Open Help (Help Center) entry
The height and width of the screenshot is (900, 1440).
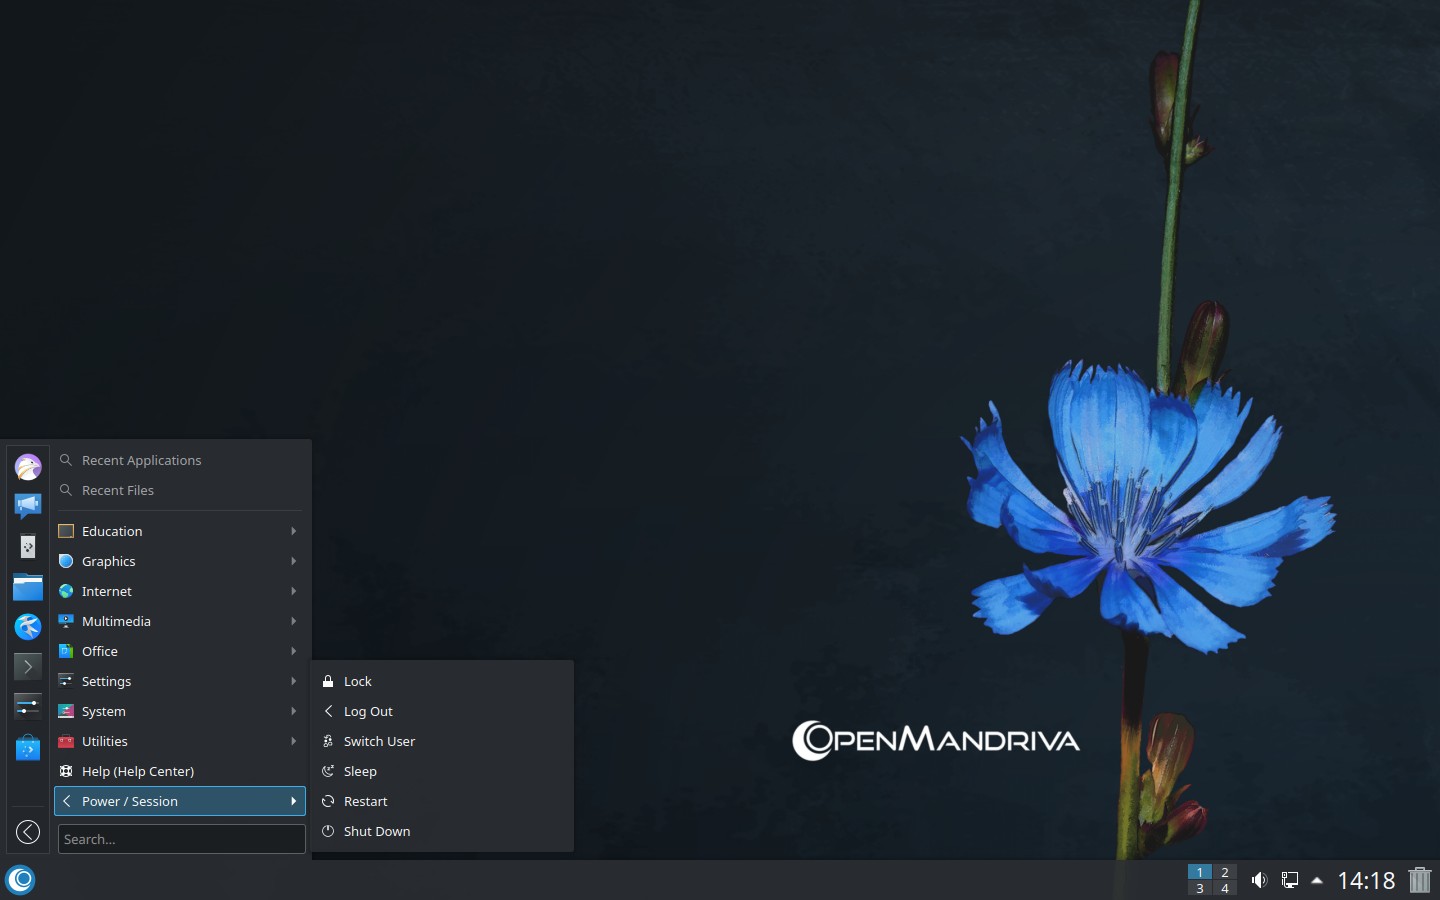pos(138,771)
